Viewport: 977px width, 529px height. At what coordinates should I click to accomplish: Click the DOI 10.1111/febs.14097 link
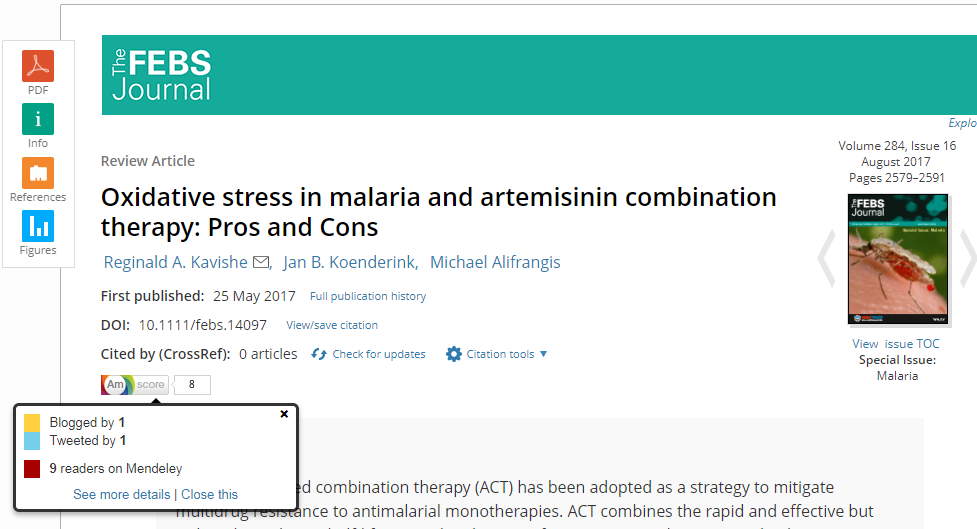(x=202, y=325)
